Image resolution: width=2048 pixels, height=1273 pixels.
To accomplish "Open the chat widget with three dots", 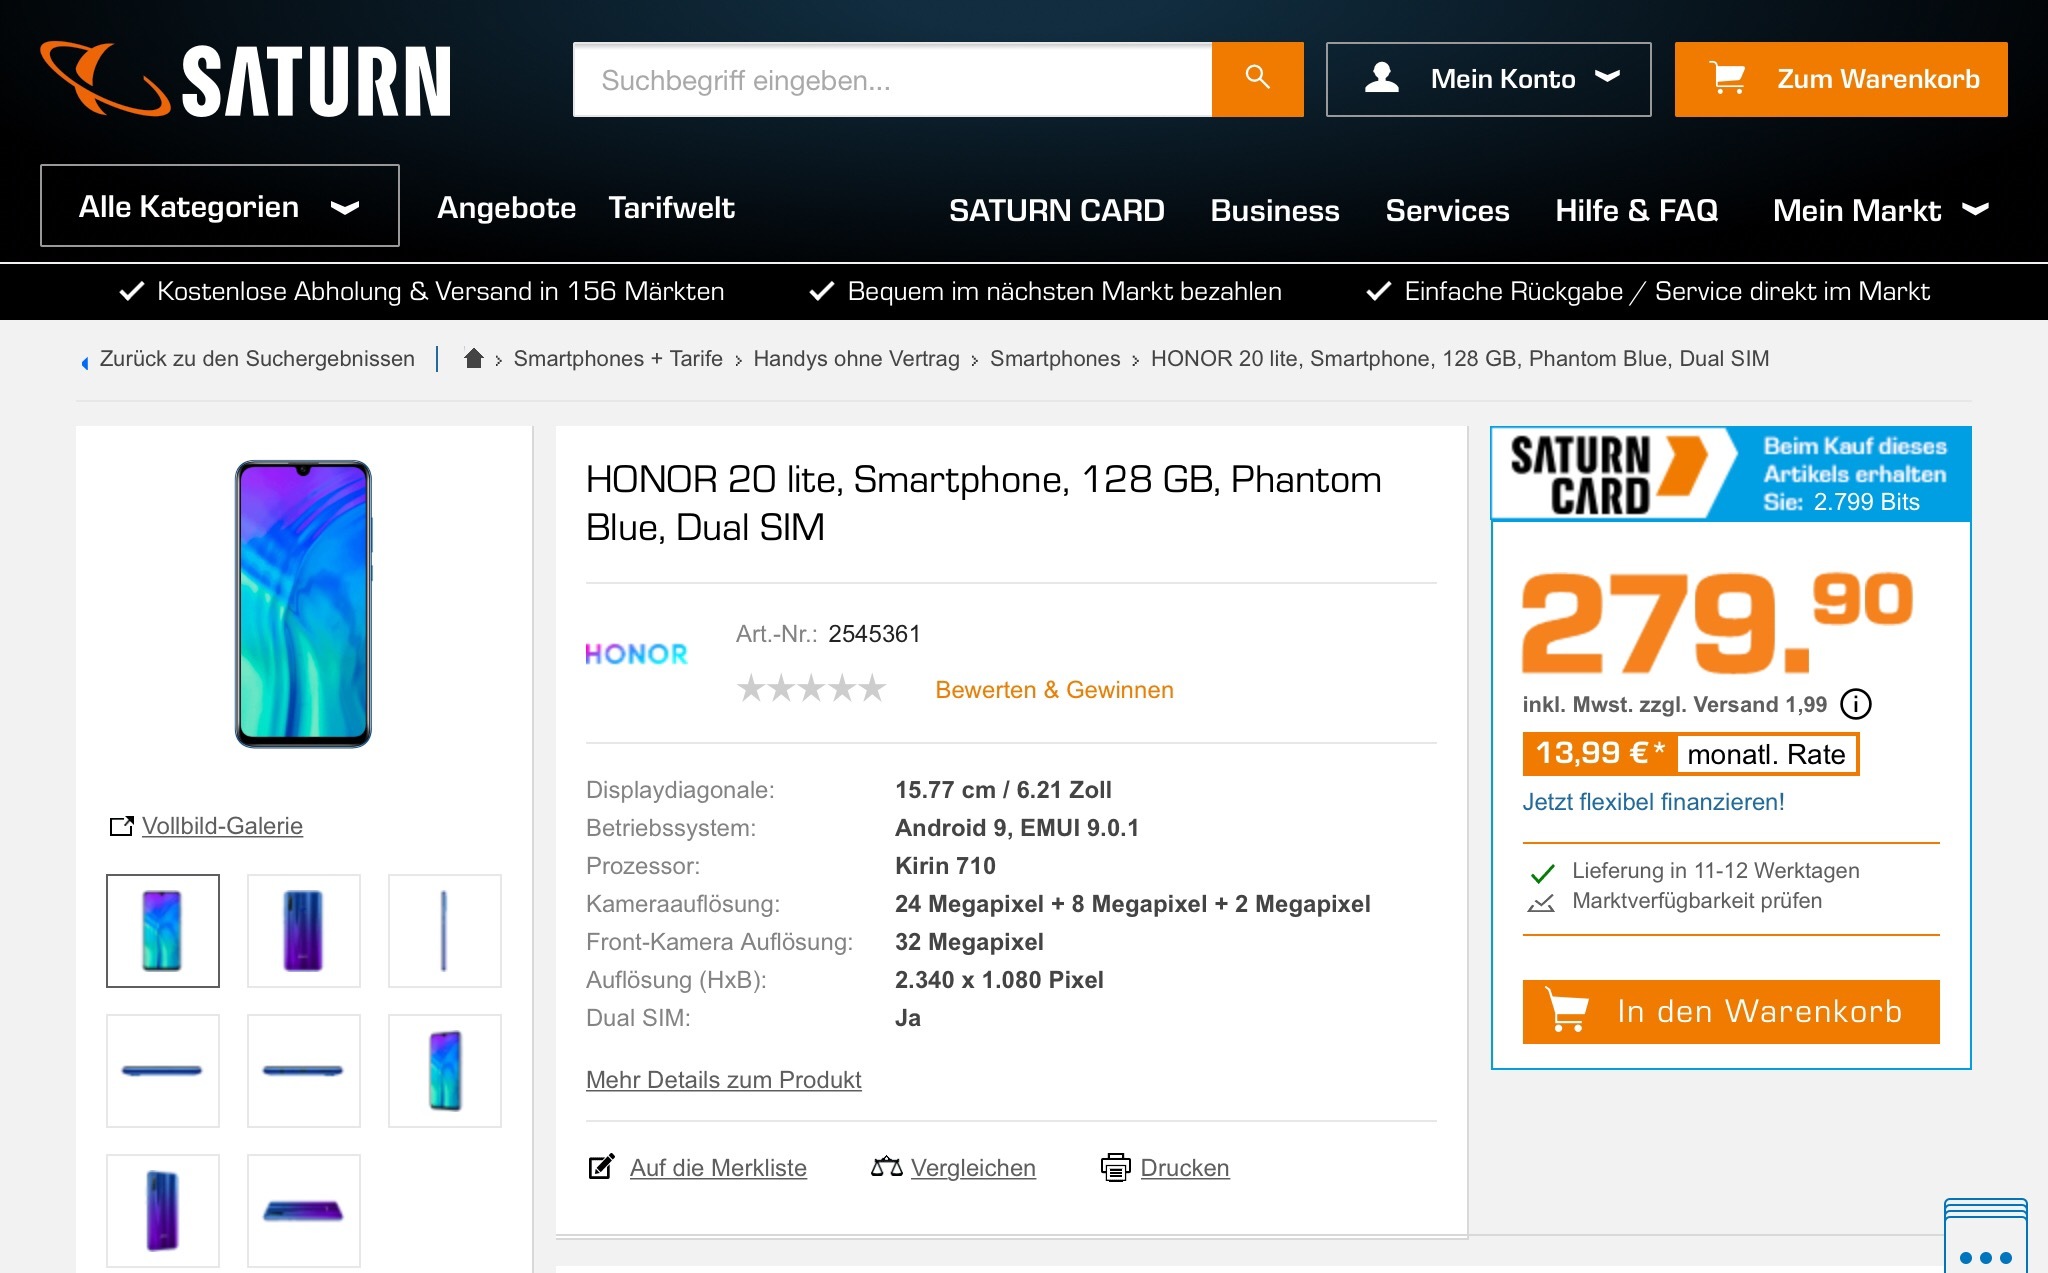I will pyautogui.click(x=1986, y=1236).
